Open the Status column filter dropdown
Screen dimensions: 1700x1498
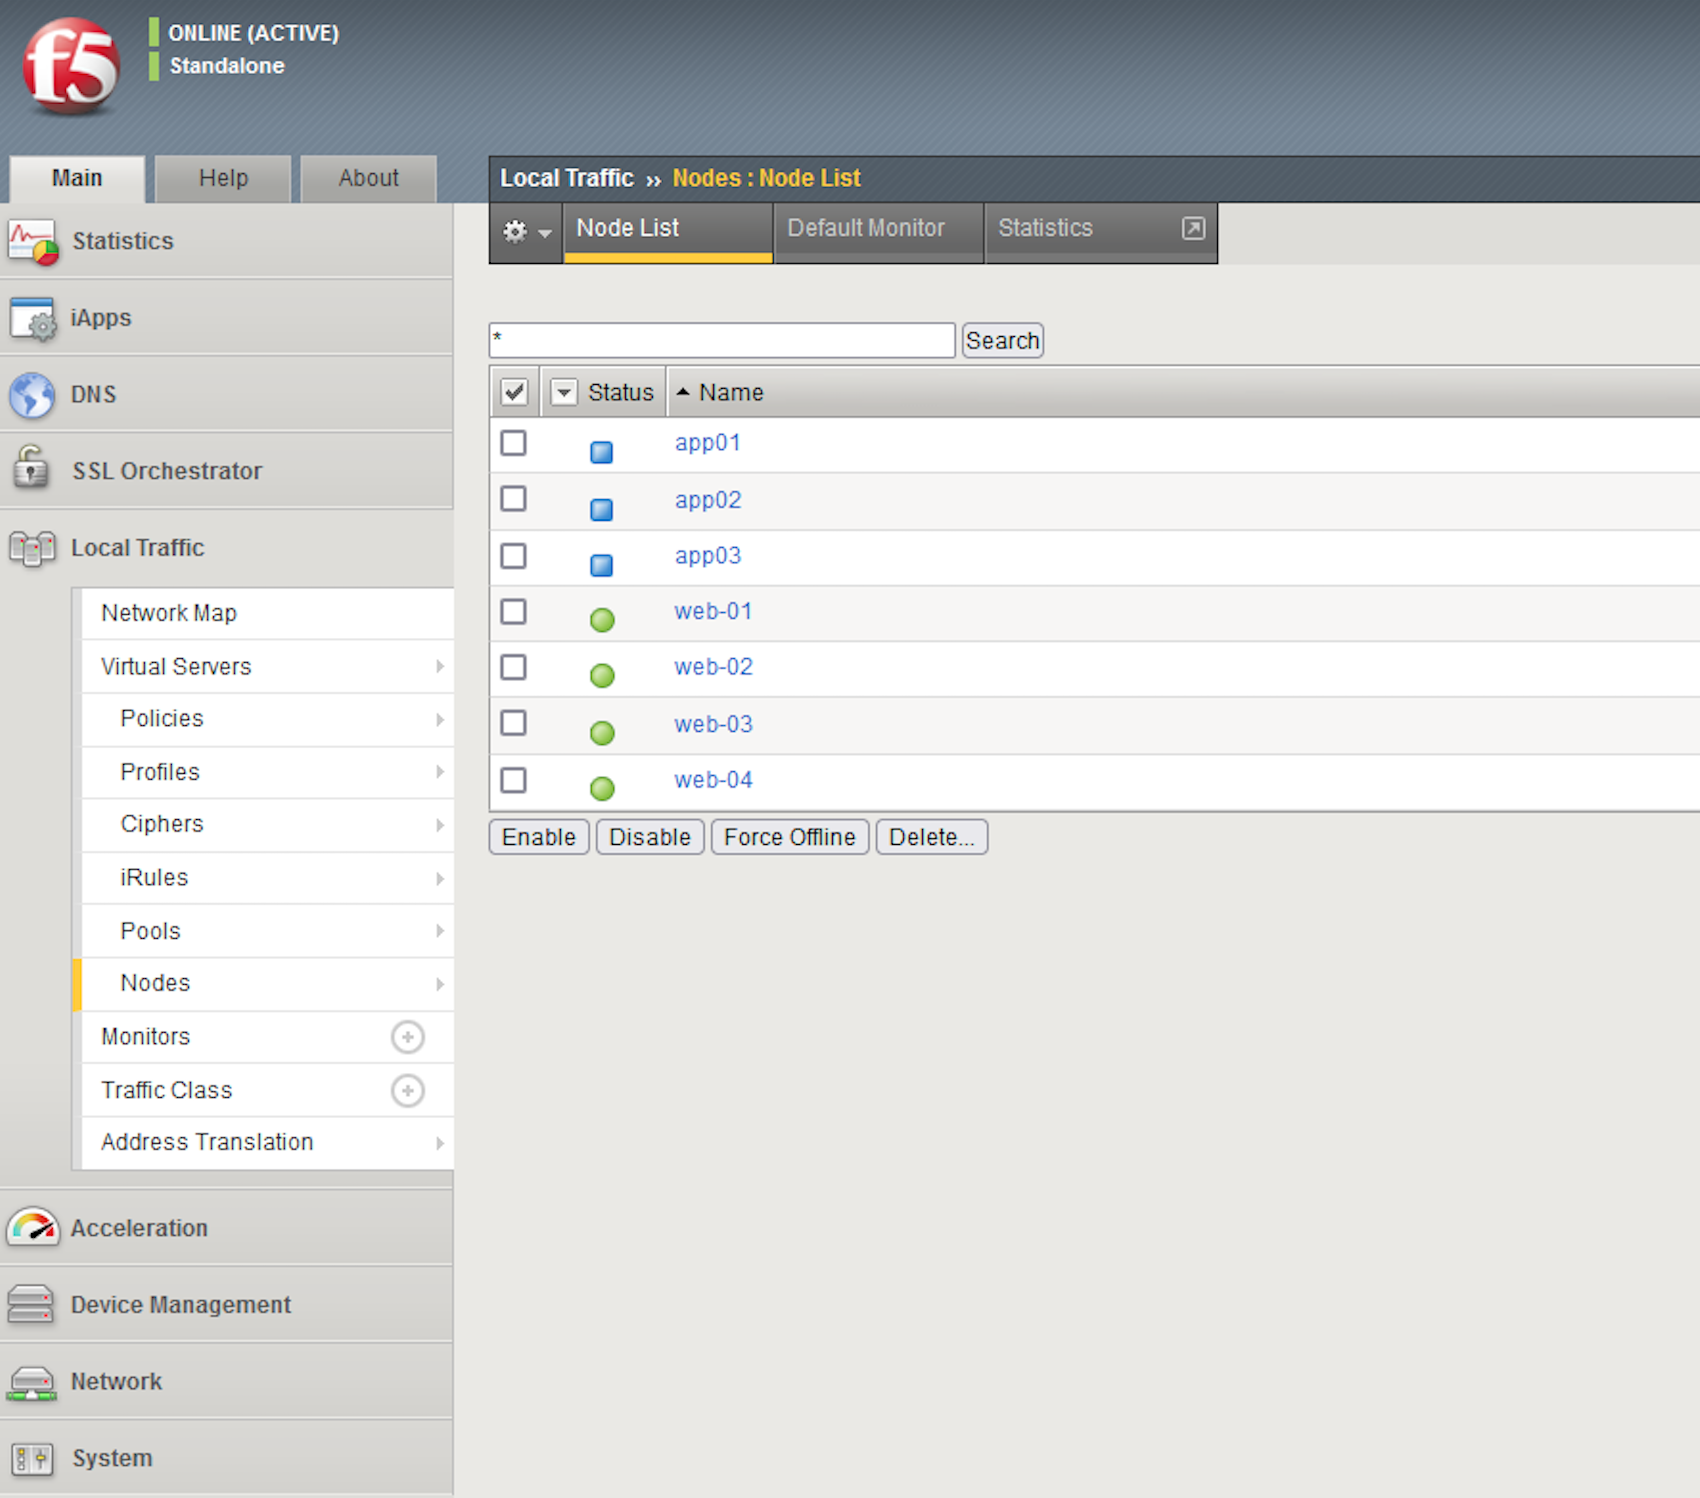click(x=564, y=392)
